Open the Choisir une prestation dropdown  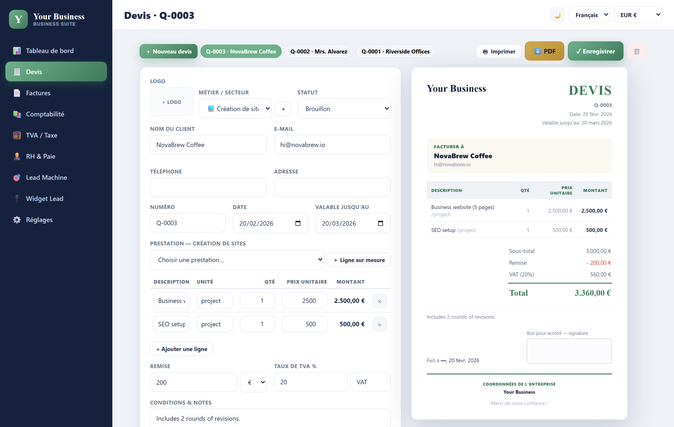[237, 260]
